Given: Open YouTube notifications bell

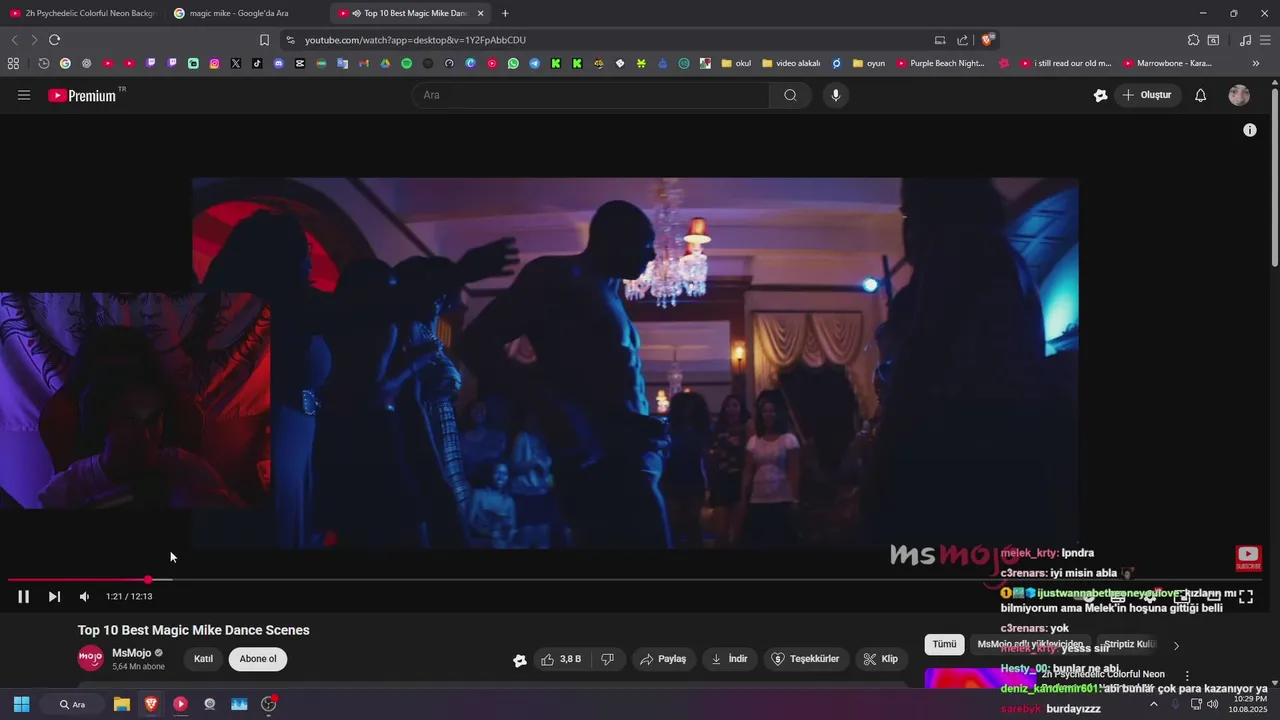Looking at the screenshot, I should [x=1201, y=95].
